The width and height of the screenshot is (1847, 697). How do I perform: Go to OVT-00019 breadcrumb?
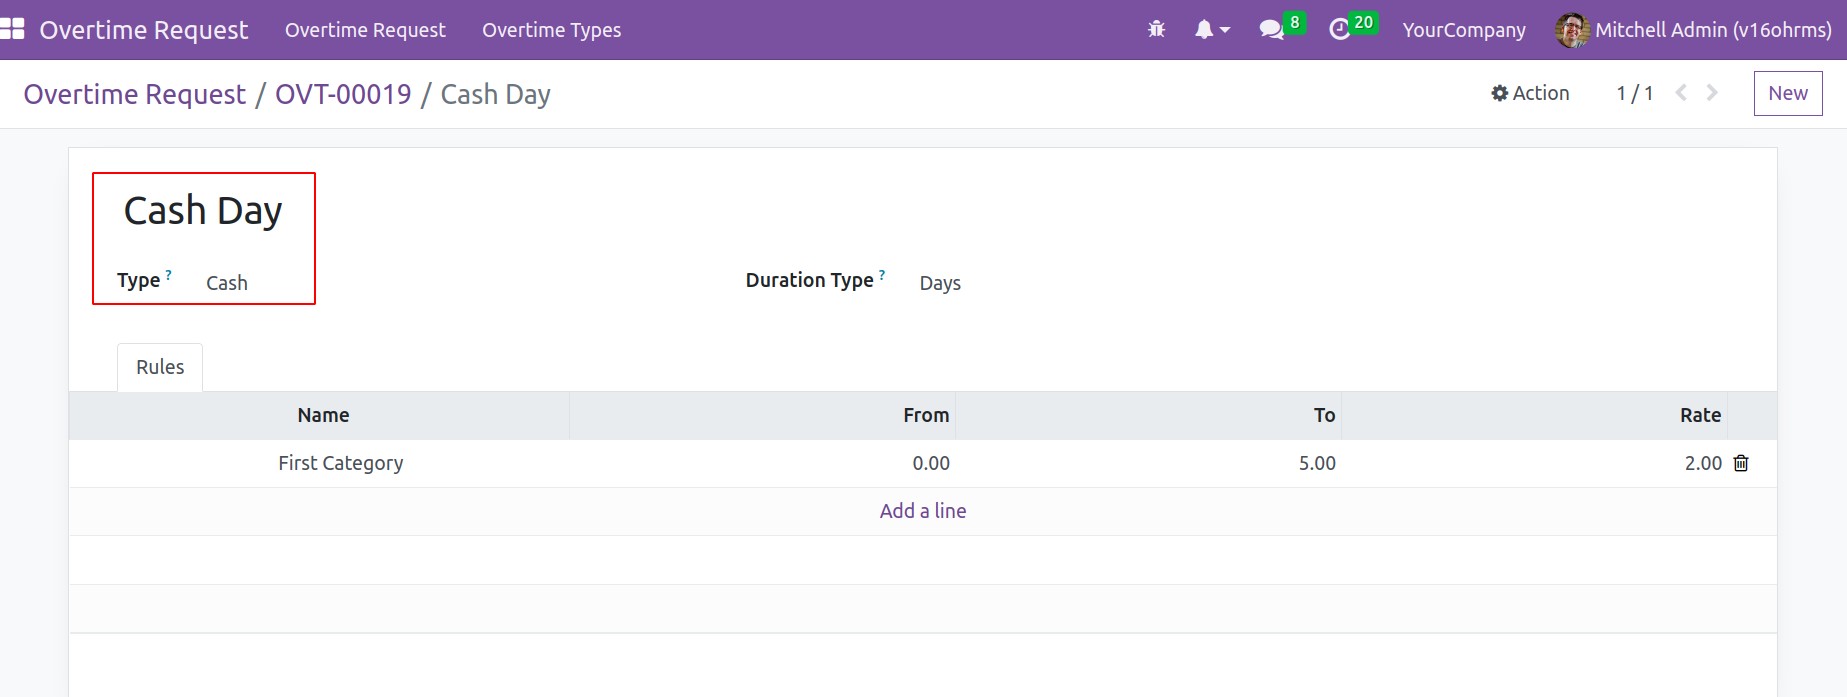pos(343,94)
